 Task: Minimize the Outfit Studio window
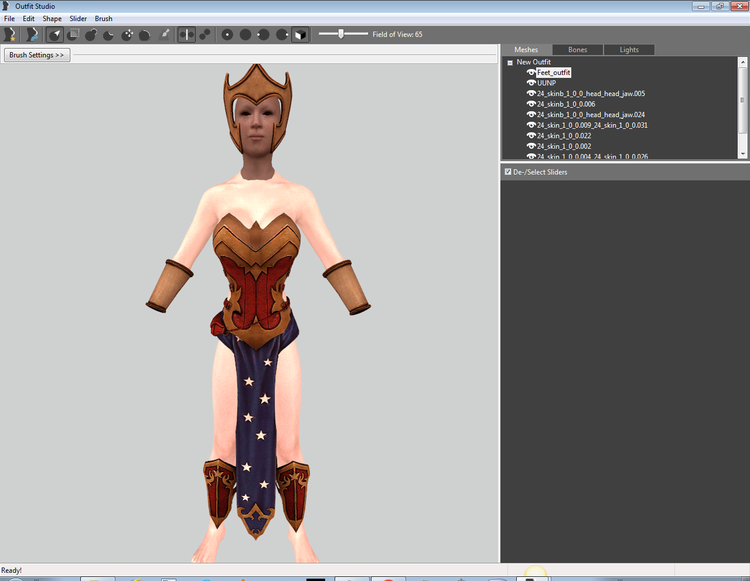click(x=701, y=6)
